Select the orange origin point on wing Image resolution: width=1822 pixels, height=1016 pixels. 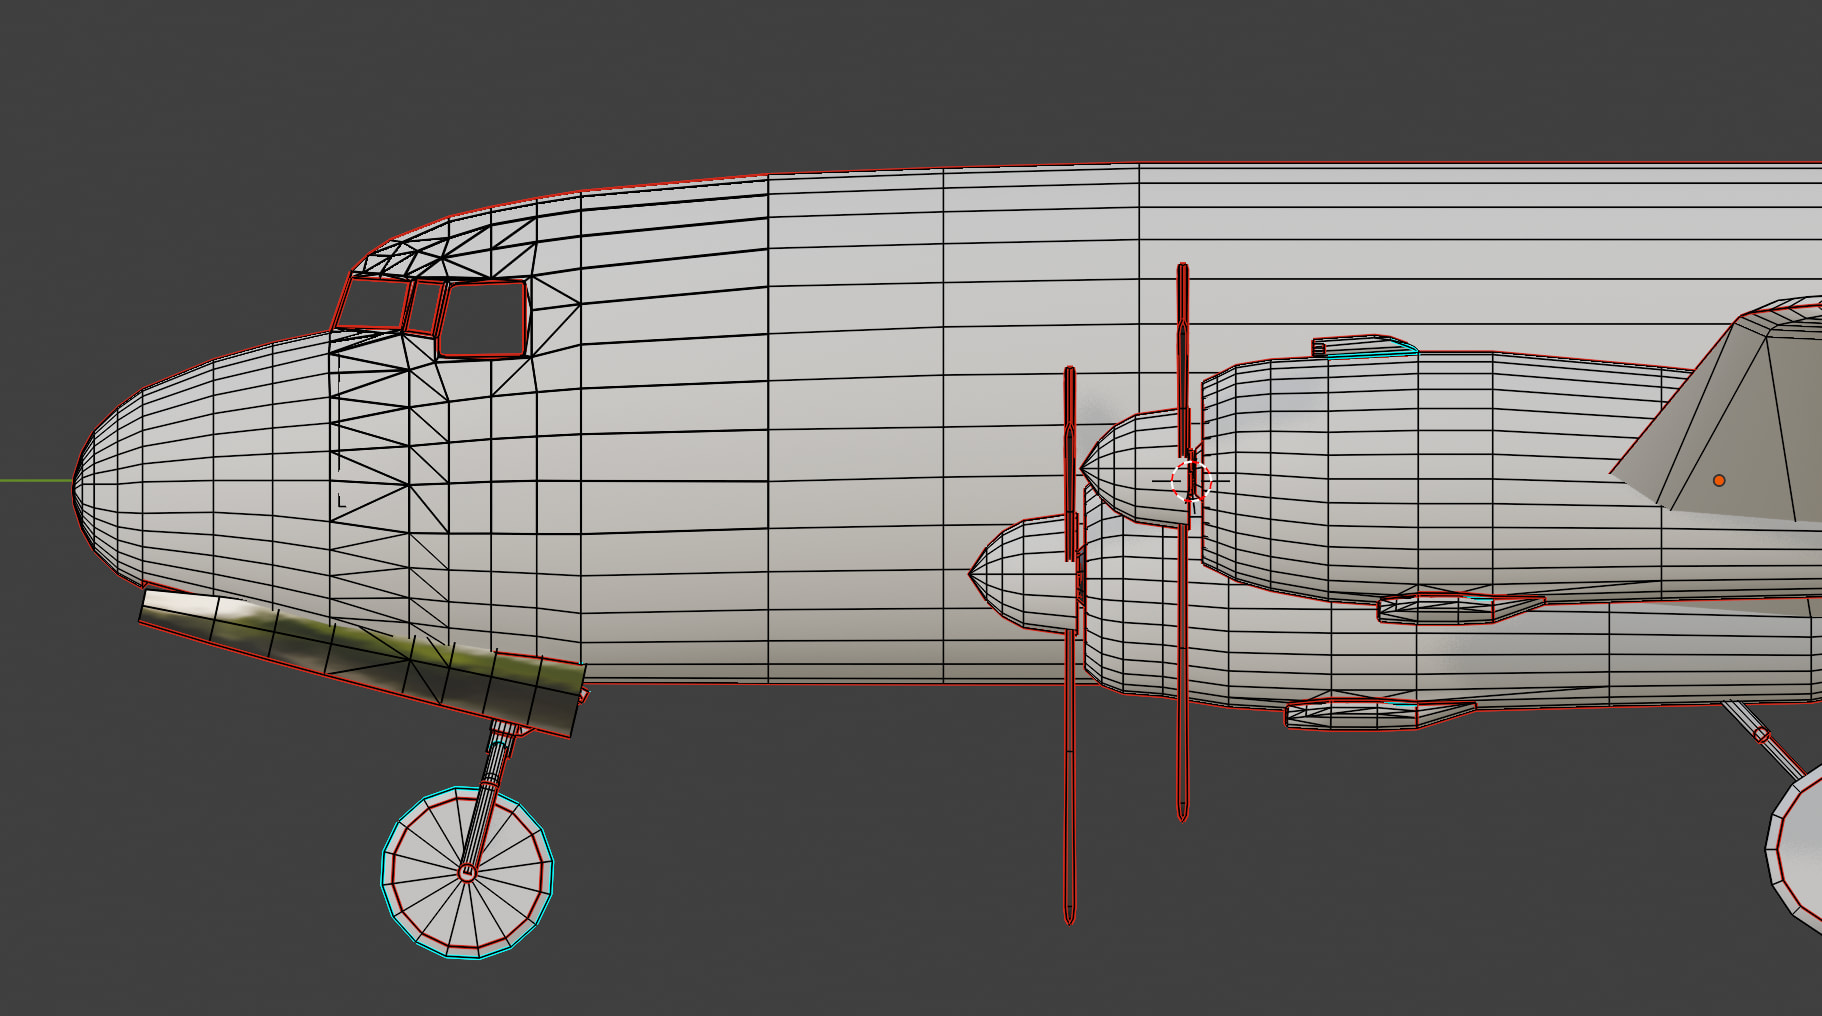click(x=1719, y=481)
